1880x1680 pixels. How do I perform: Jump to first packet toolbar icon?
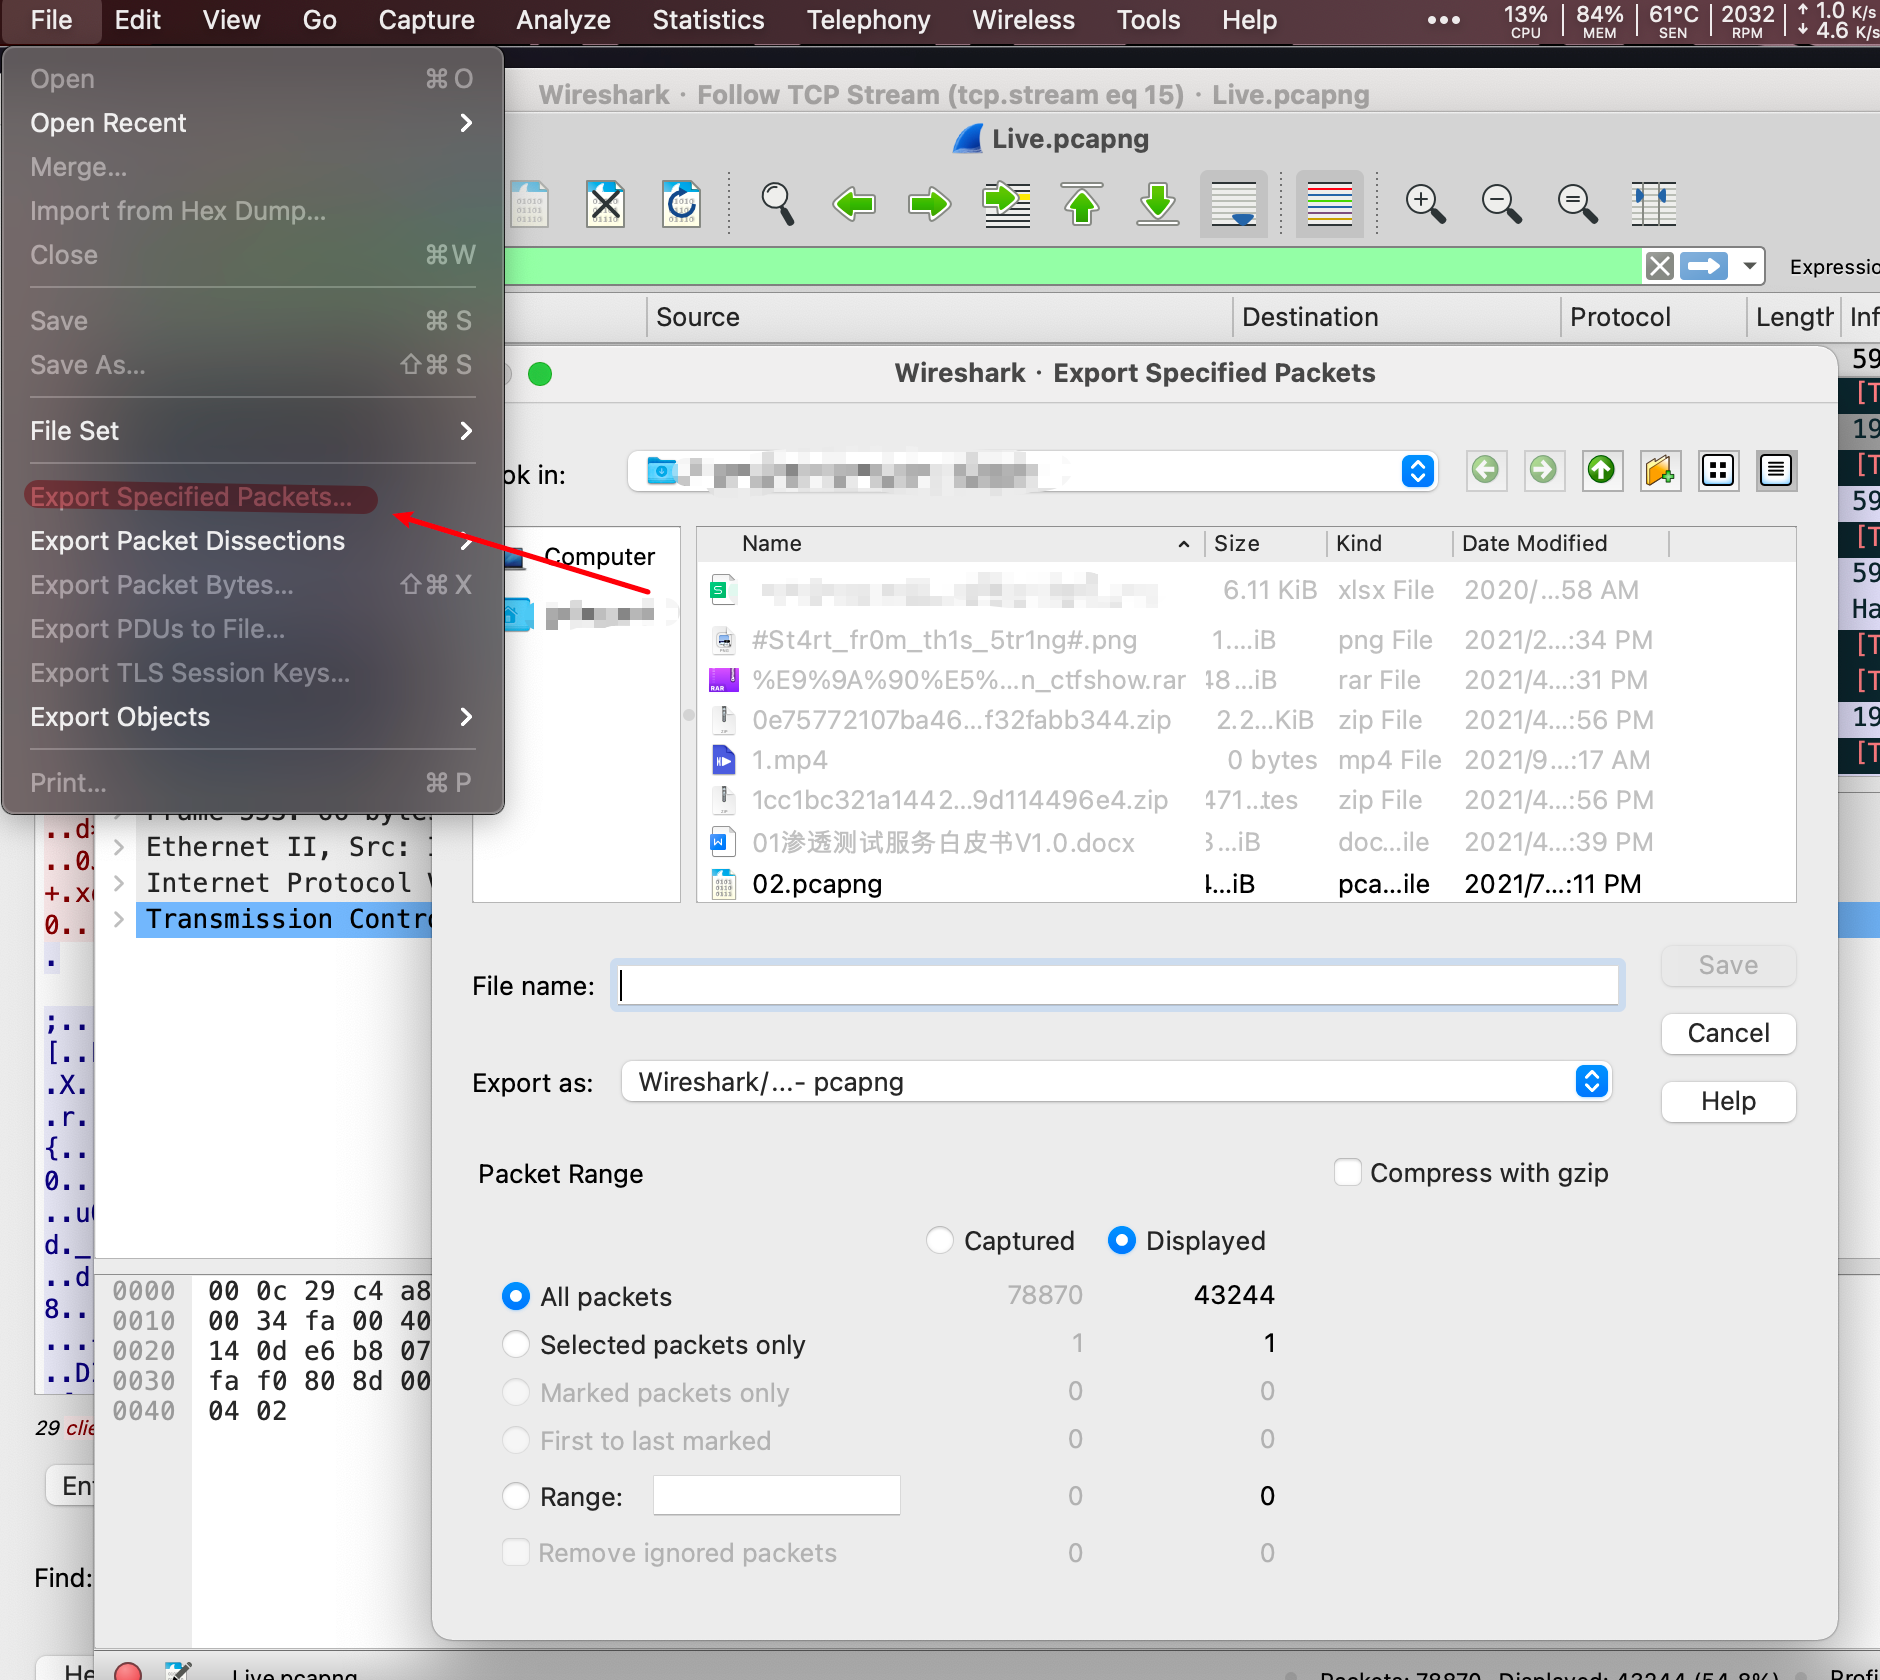click(1082, 204)
